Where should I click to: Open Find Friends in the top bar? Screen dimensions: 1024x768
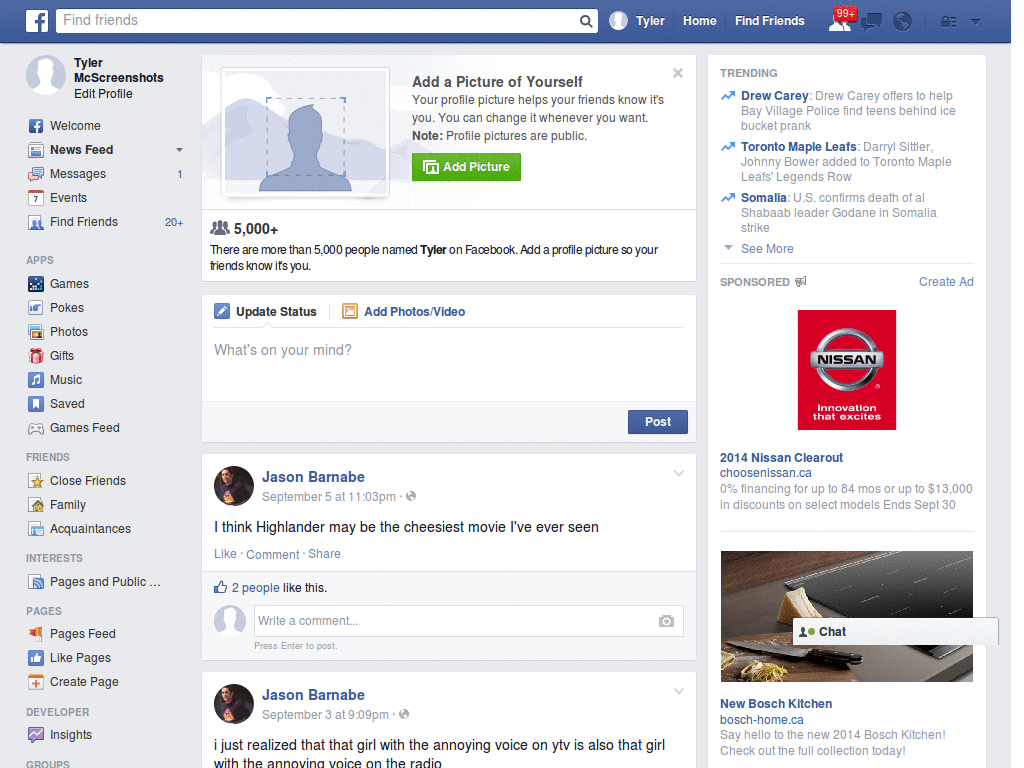coord(769,21)
